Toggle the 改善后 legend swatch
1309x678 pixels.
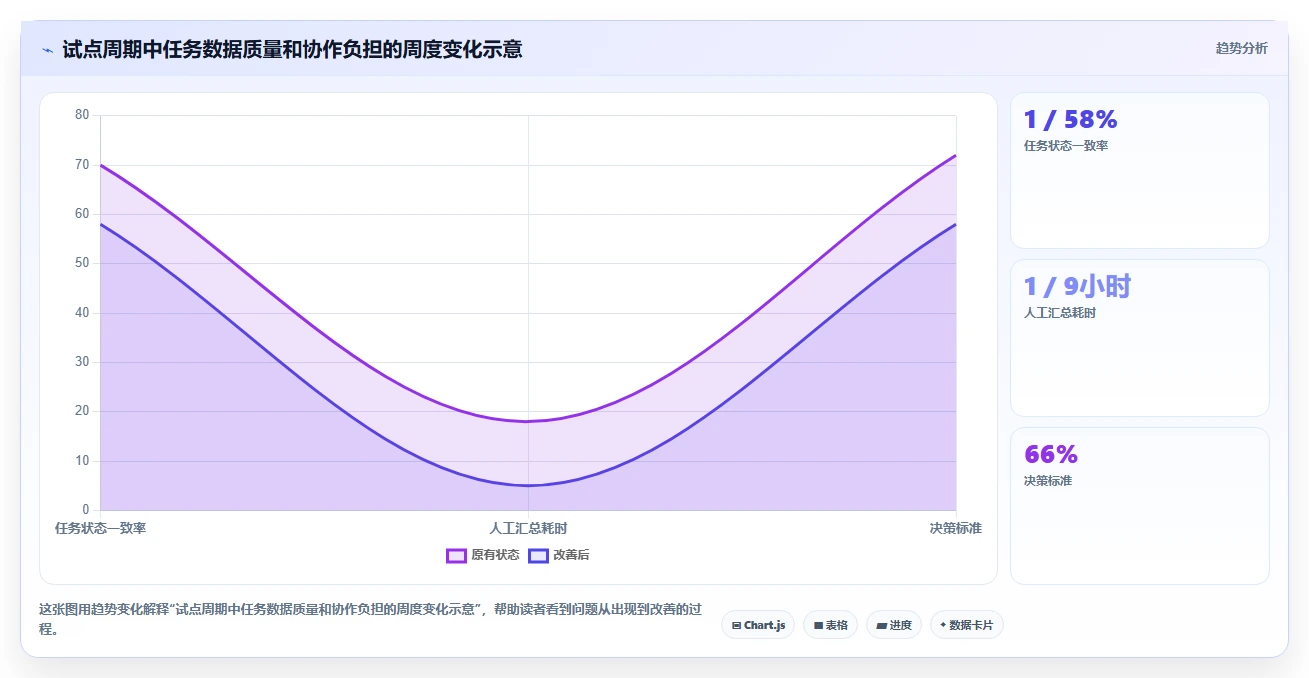pyautogui.click(x=539, y=555)
